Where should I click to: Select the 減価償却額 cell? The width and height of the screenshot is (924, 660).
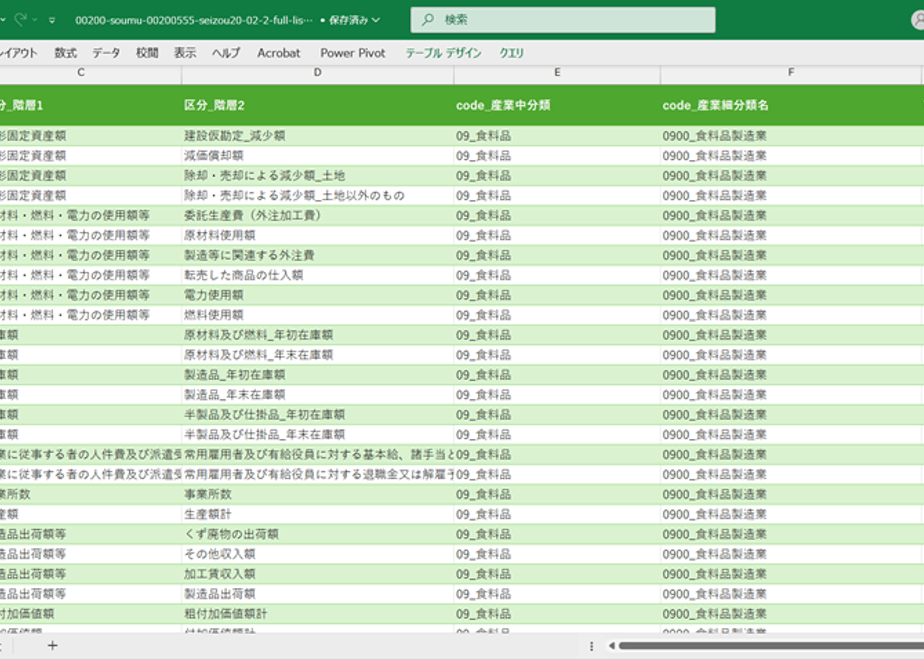coord(318,156)
